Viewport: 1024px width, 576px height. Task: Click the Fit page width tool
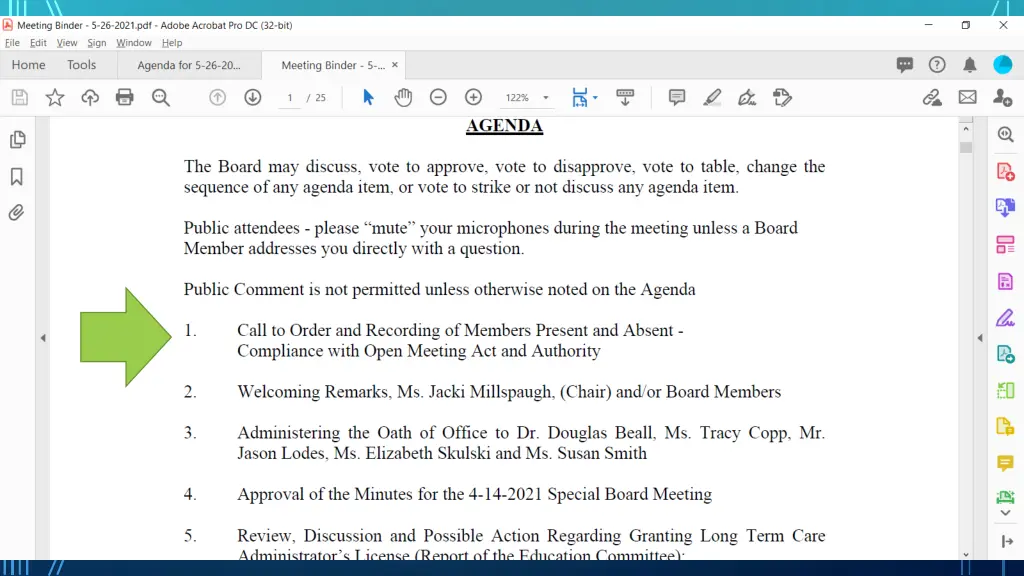point(579,97)
